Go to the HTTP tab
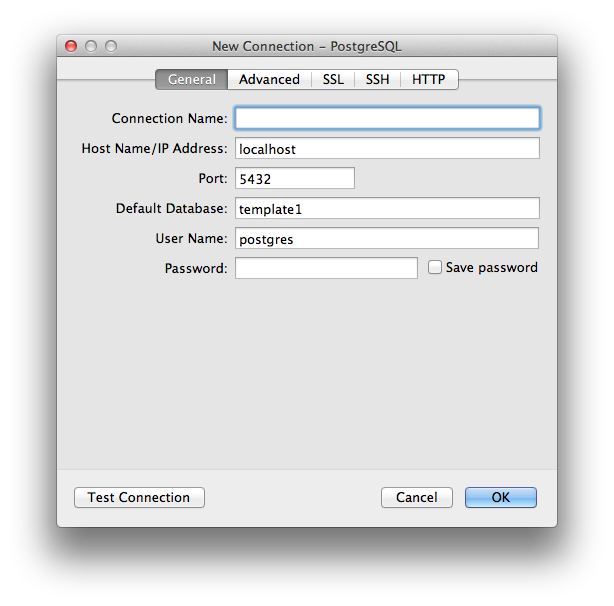614x606 pixels. point(428,79)
